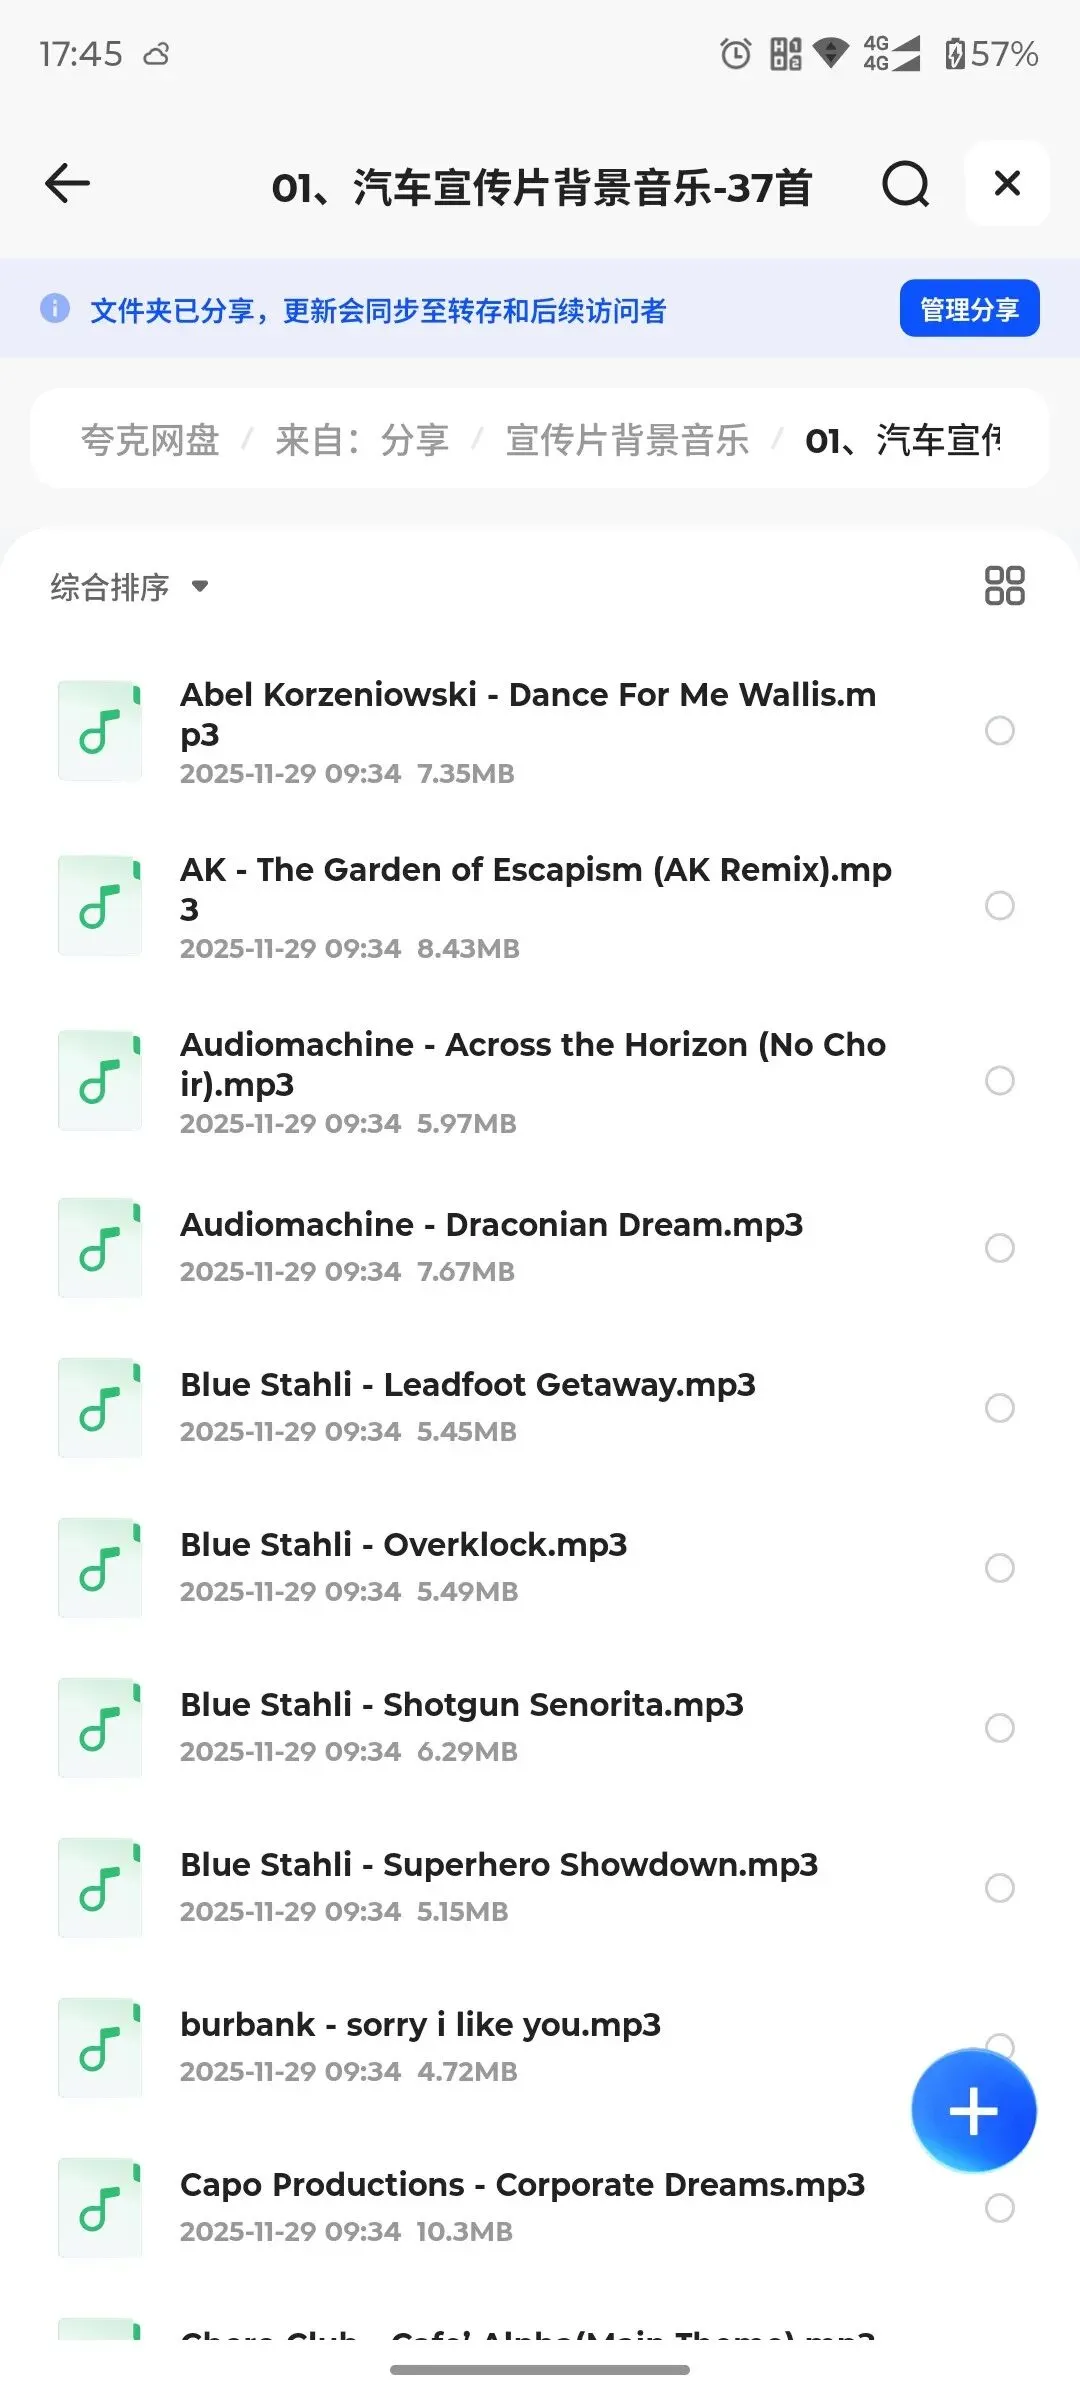Viewport: 1080px width, 2400px height.
Task: Navigate to 夸克网盘 breadcrumb
Action: [x=150, y=440]
